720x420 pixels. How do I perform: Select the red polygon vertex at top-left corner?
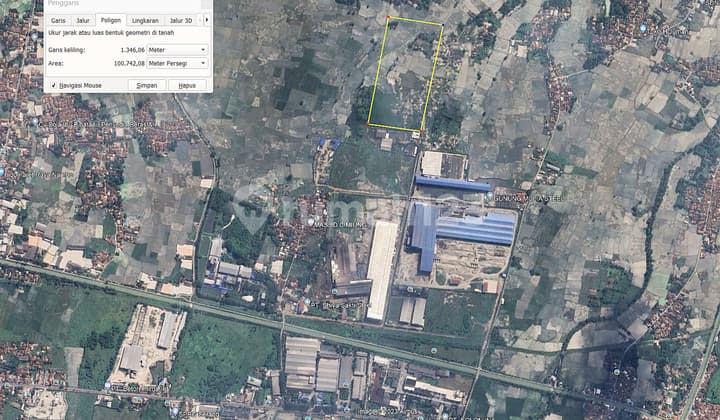388,17
